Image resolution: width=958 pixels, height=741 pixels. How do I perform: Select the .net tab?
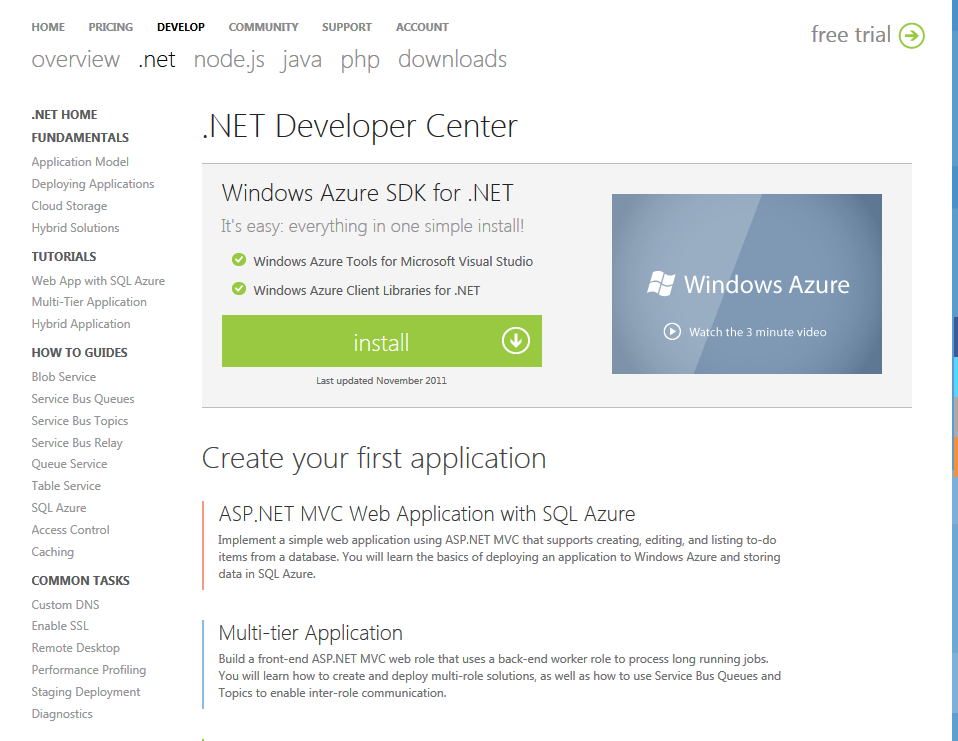157,60
